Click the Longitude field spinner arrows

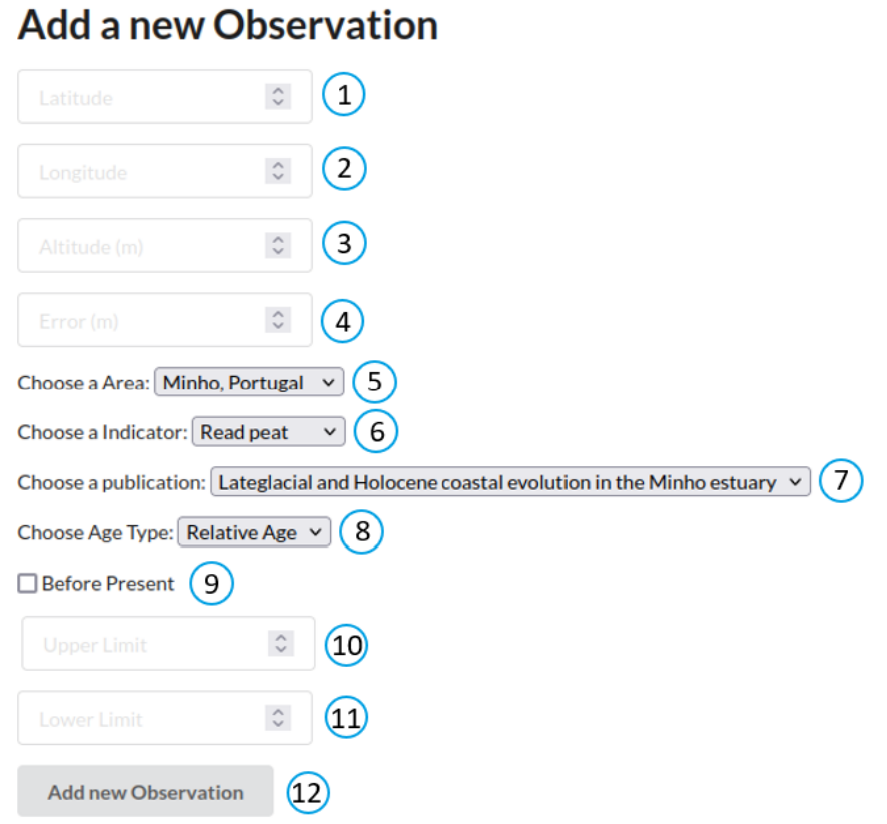click(x=278, y=171)
